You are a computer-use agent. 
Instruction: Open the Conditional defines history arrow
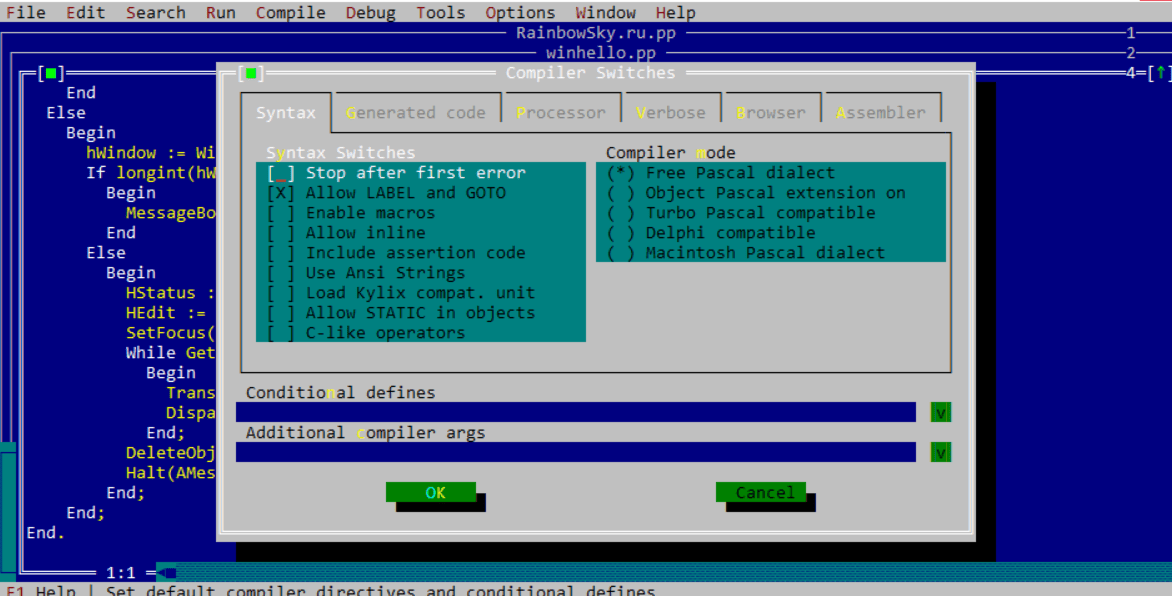(940, 412)
